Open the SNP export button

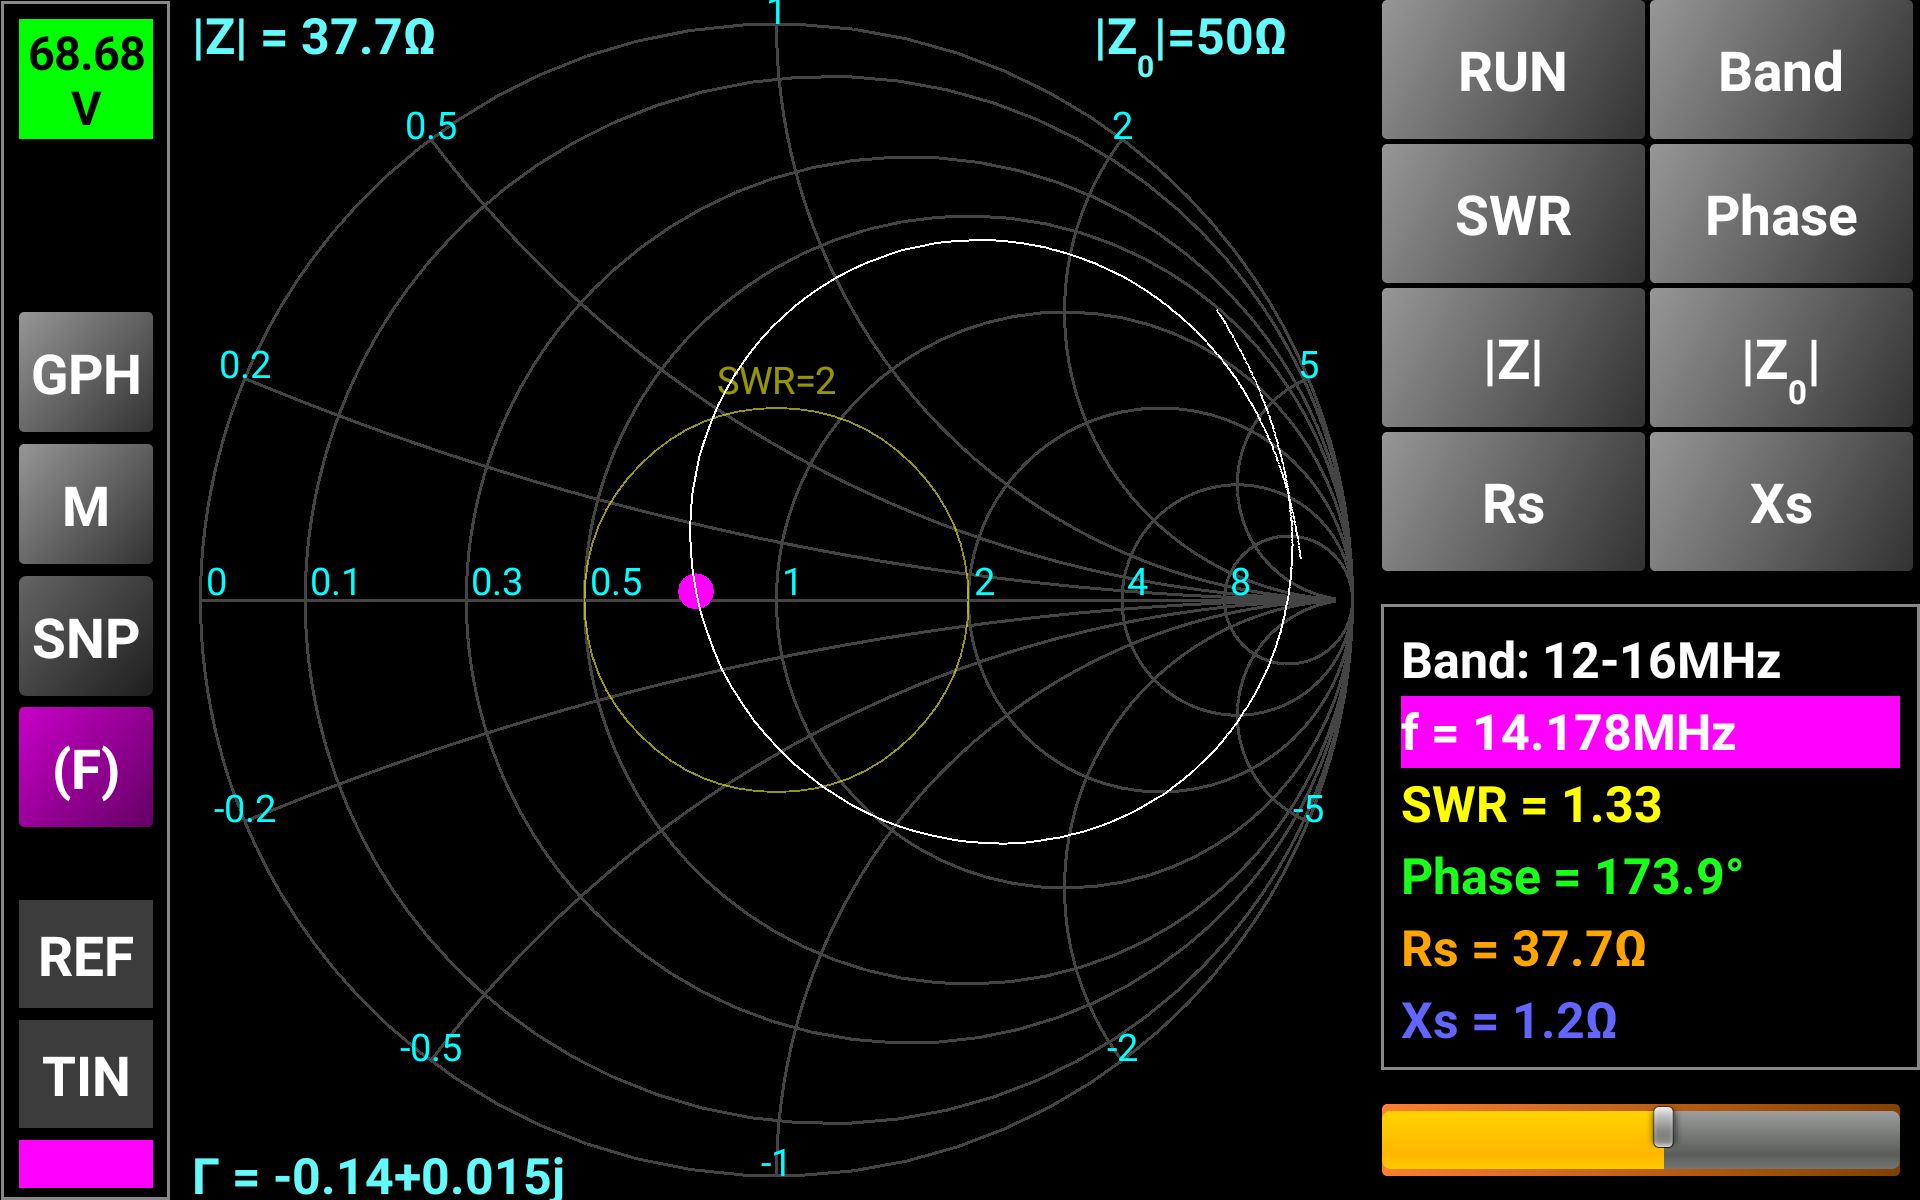coord(86,637)
